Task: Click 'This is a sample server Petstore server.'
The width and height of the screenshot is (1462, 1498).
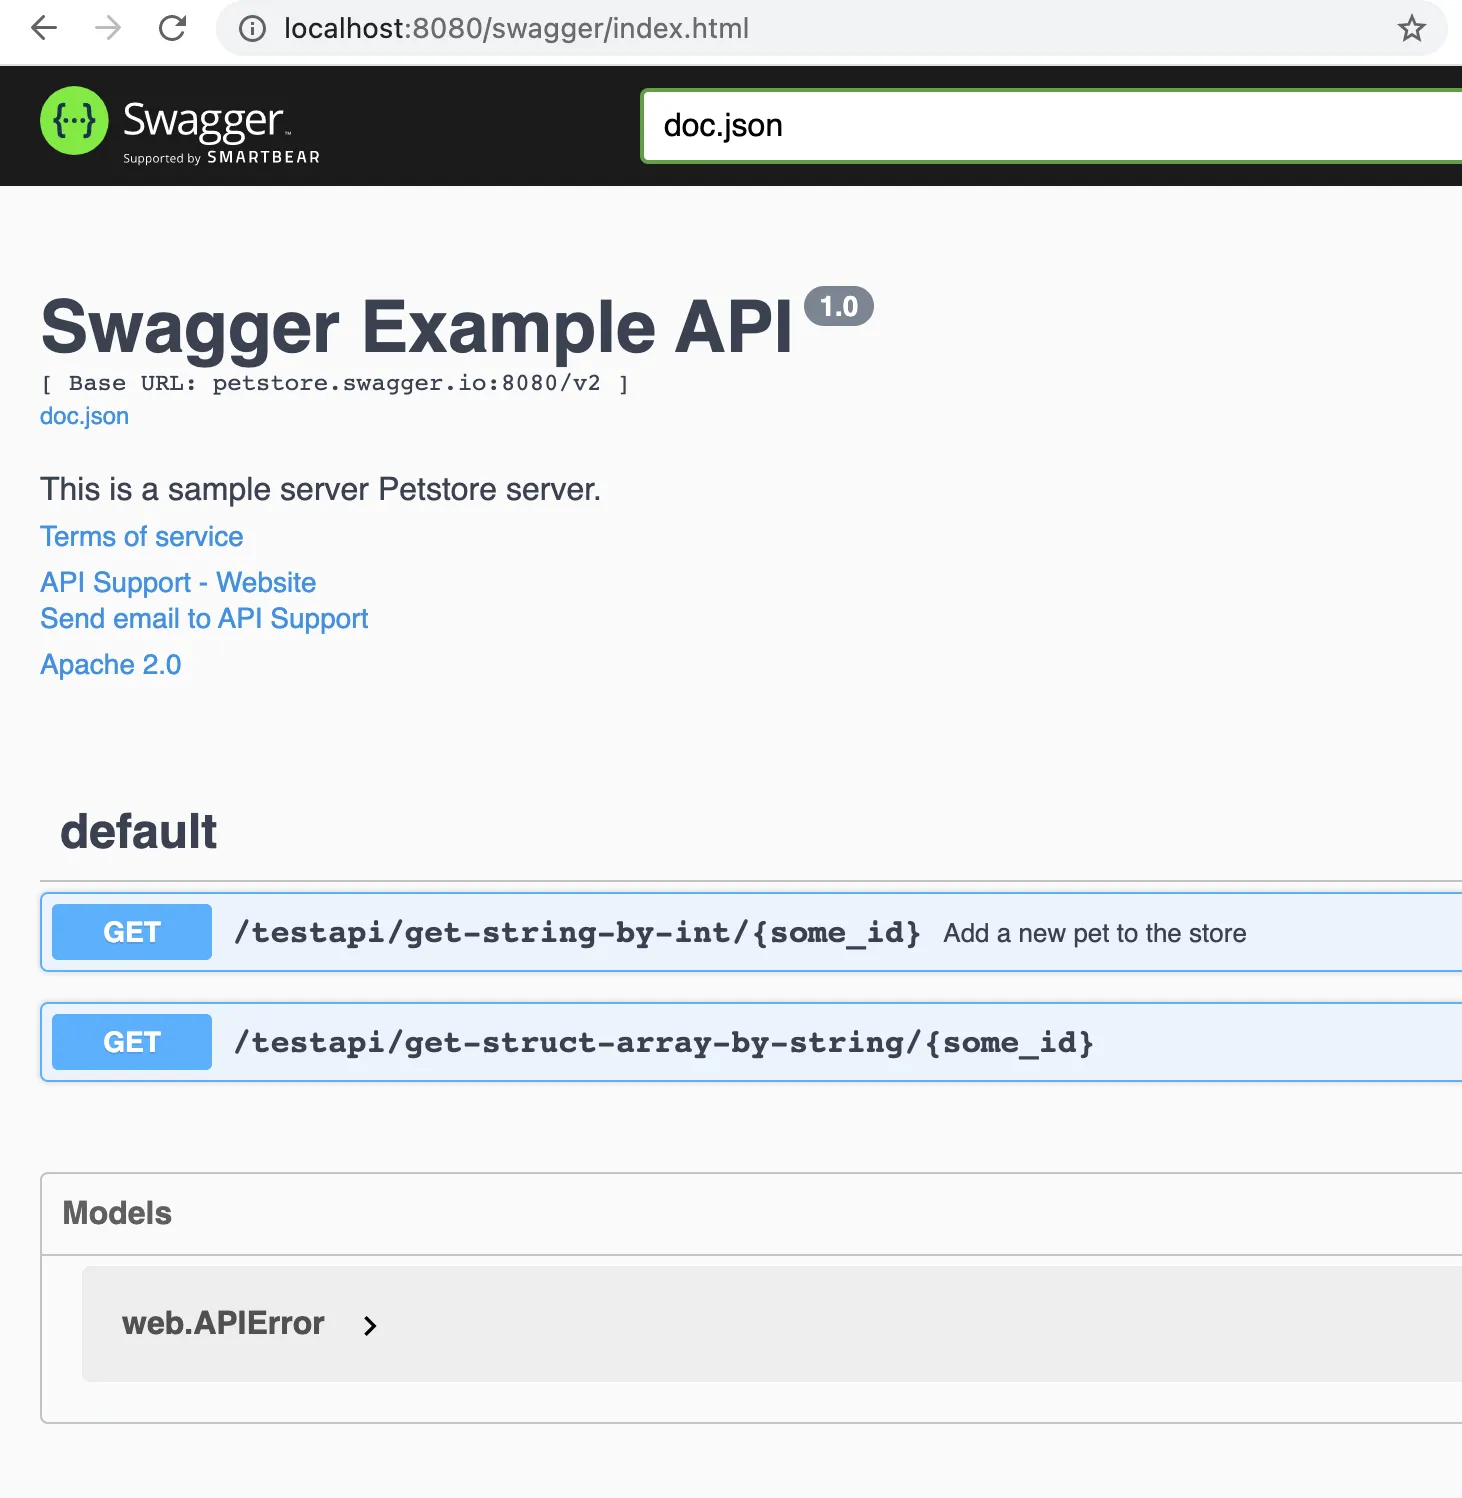Action: coord(320,490)
